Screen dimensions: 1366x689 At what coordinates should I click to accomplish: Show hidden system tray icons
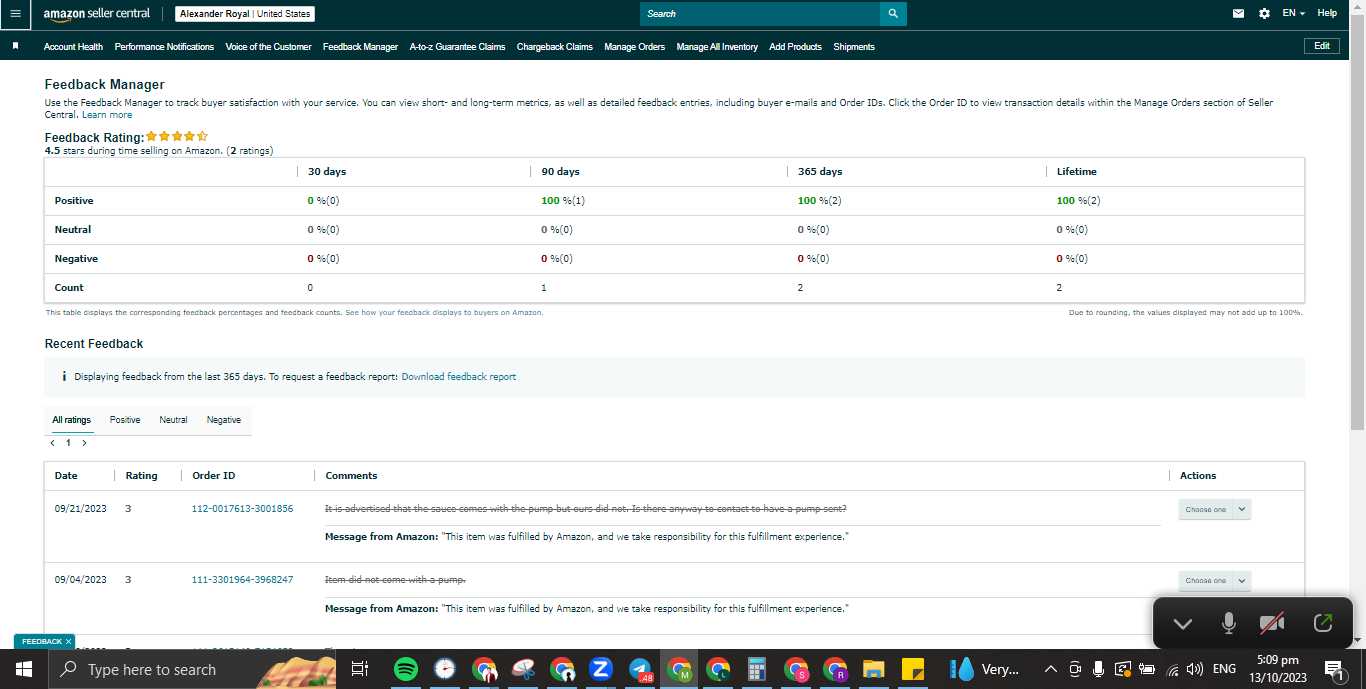point(1050,669)
